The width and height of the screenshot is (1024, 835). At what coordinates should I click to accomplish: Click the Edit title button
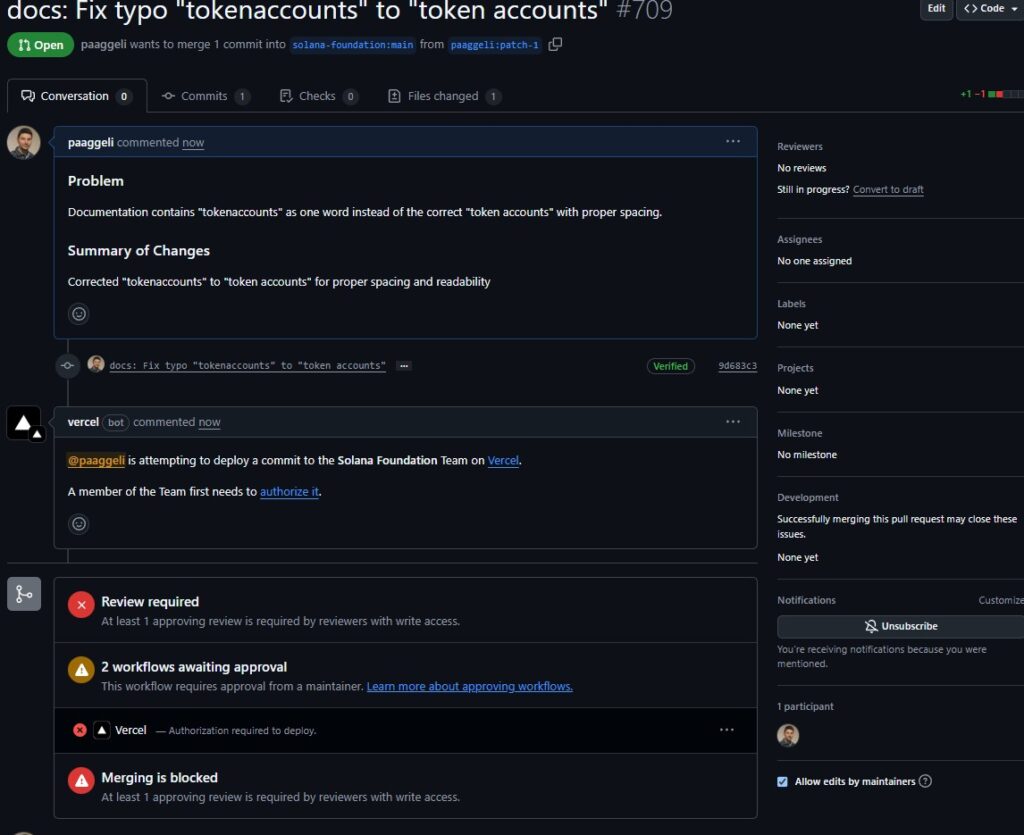935,9
